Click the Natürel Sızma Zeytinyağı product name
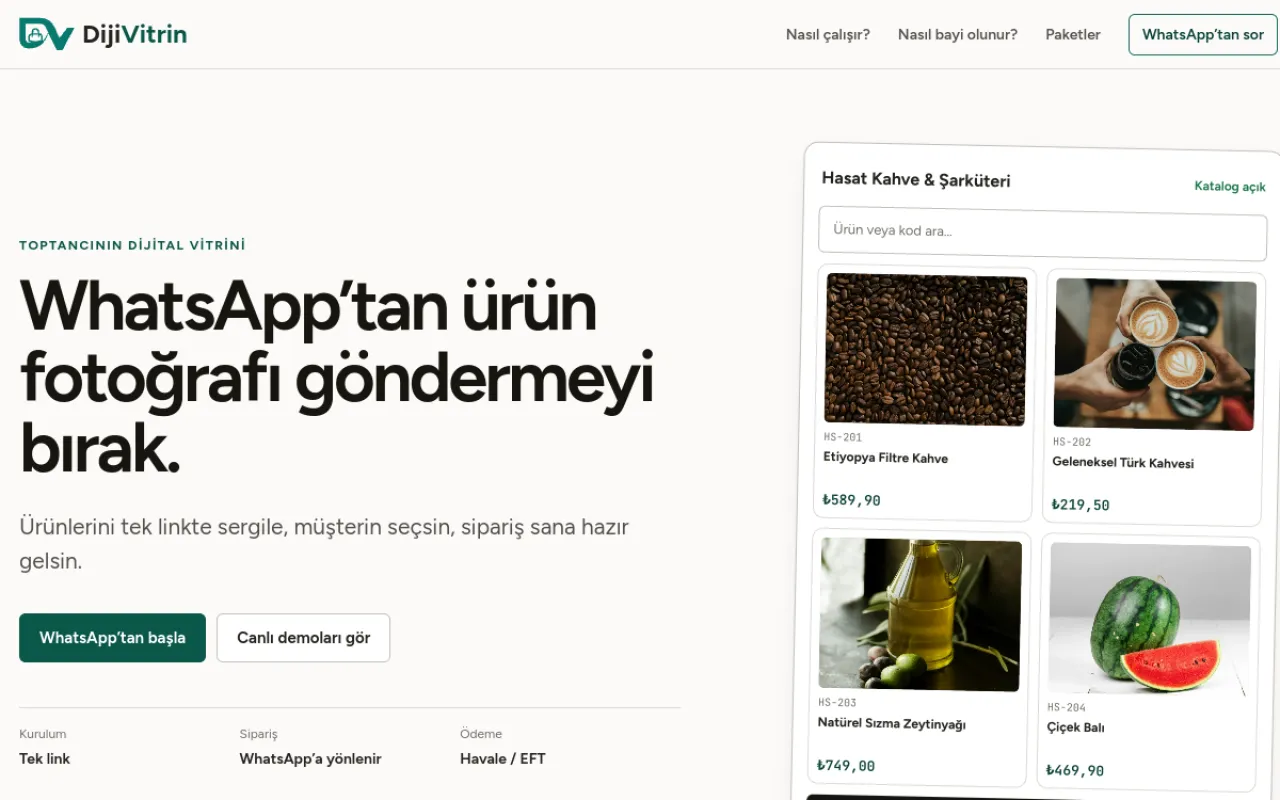This screenshot has height=800, width=1280. point(892,724)
